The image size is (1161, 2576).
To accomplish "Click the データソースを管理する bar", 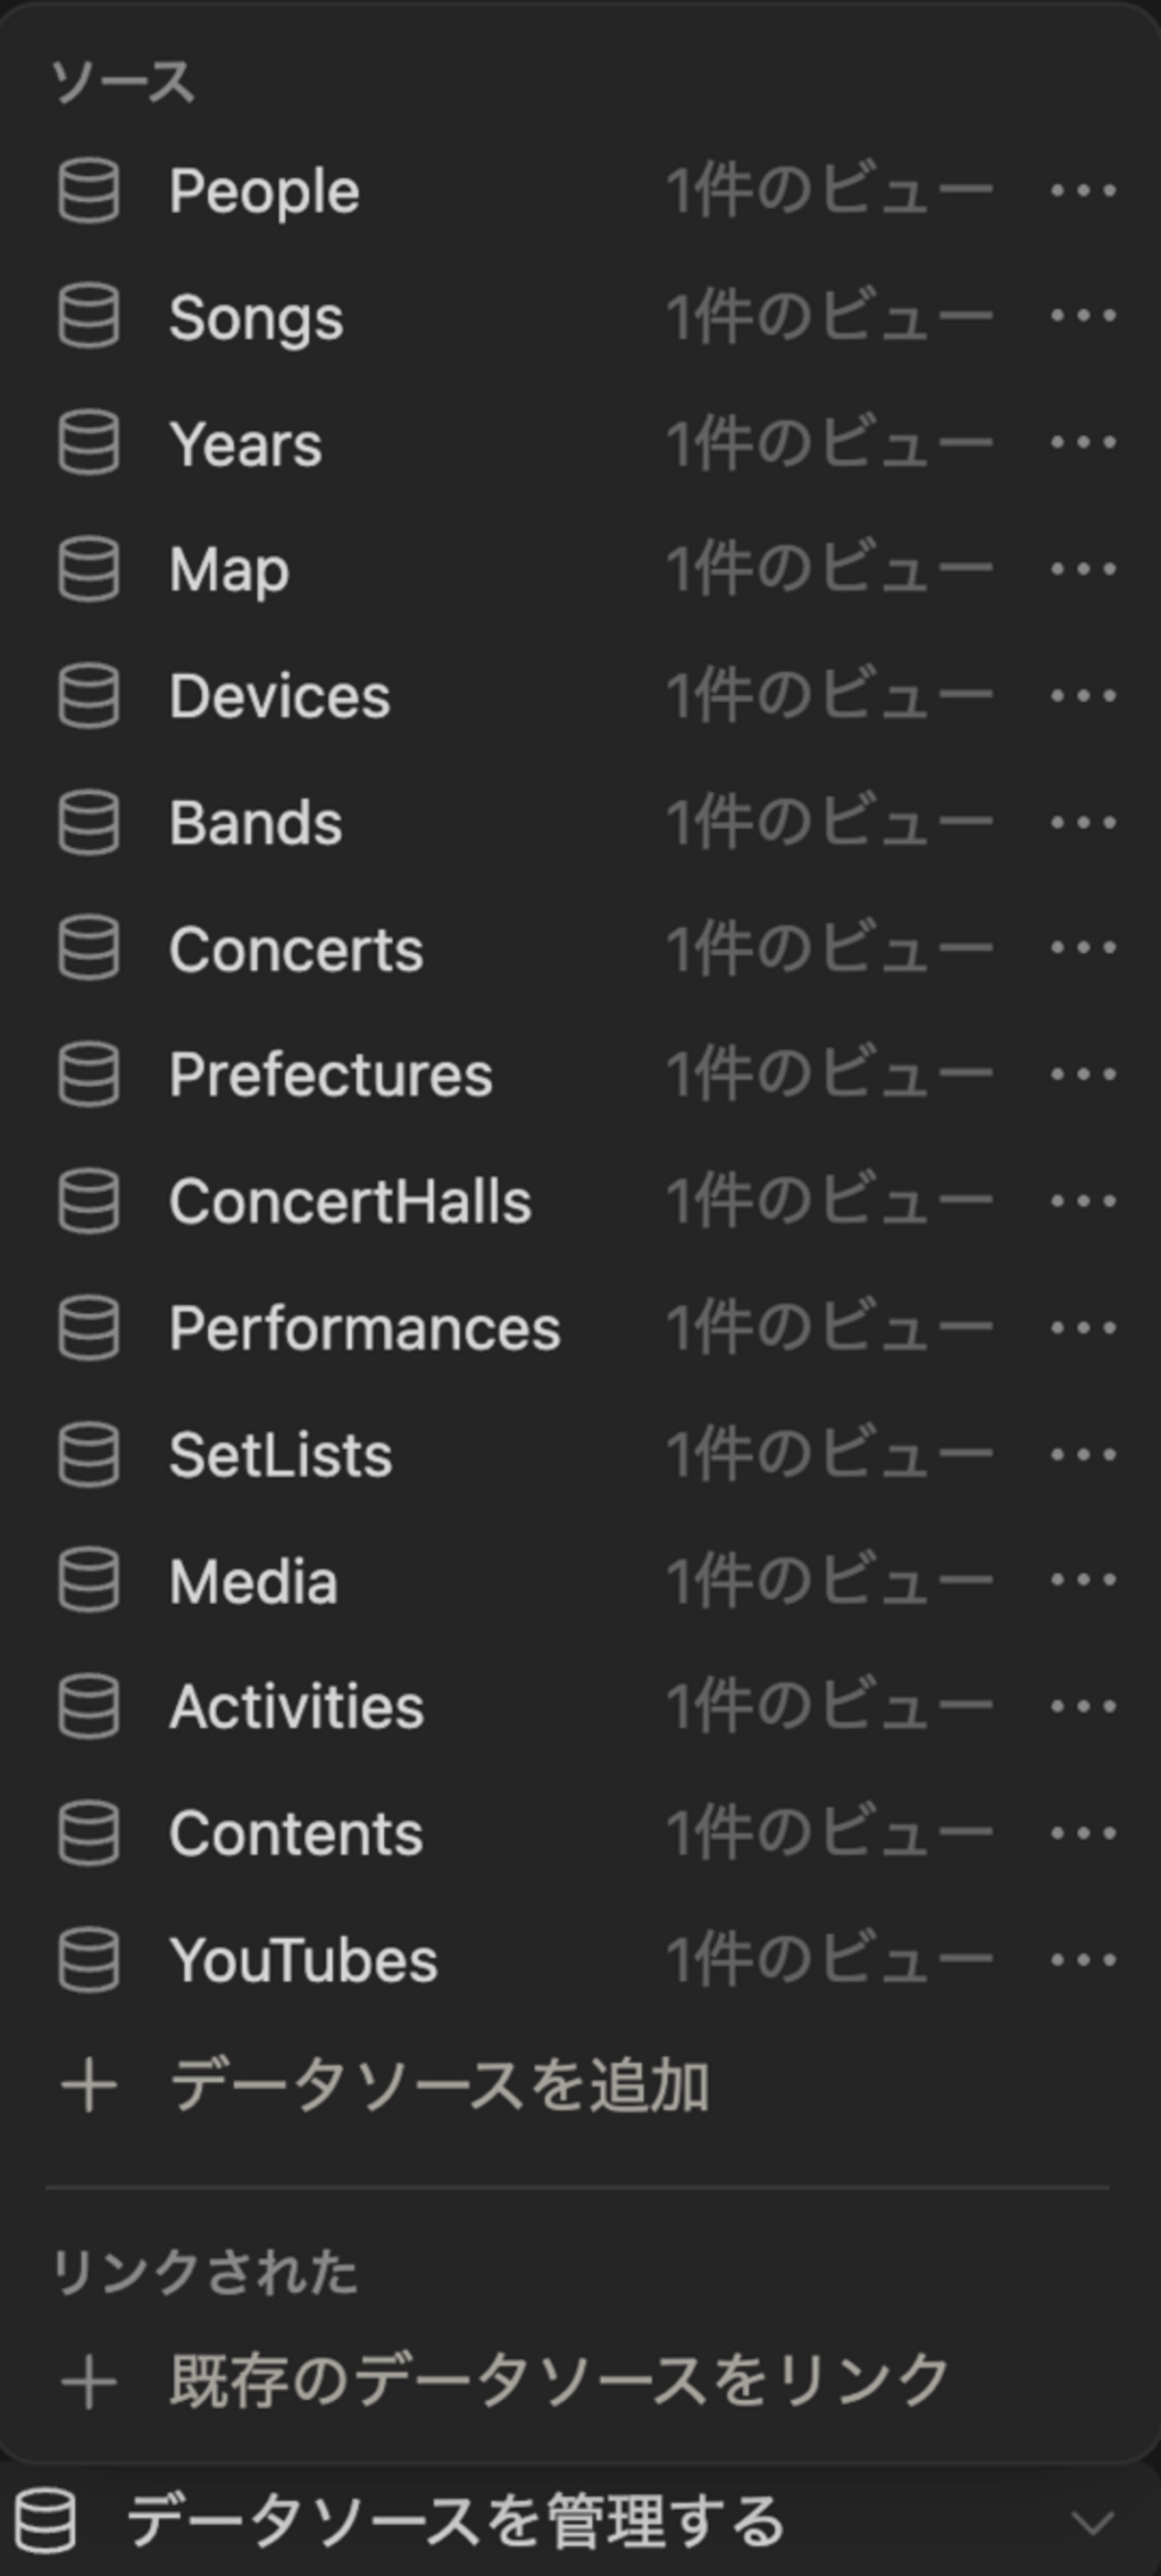I will [580, 2521].
